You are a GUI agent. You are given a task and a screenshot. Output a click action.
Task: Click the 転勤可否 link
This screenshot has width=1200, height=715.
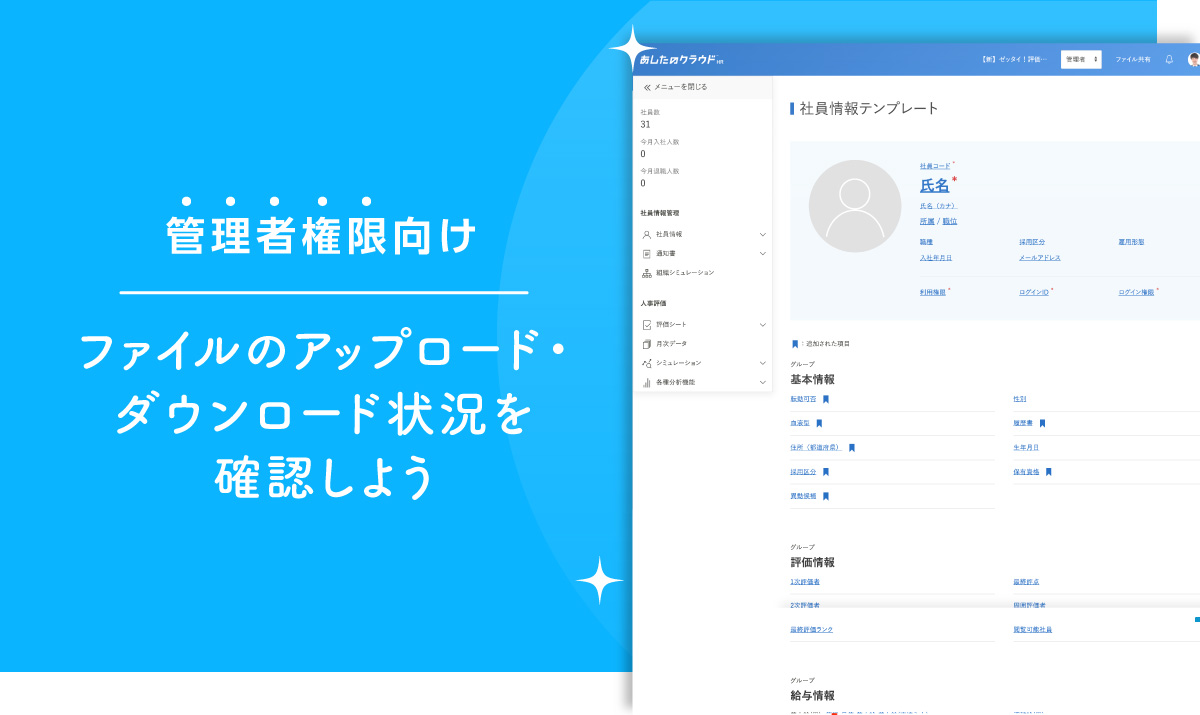point(803,399)
